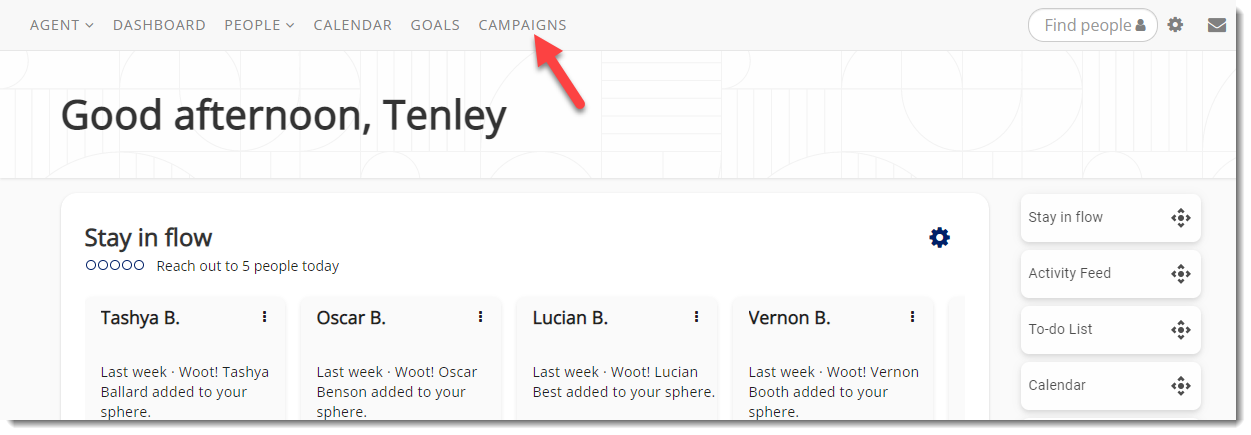
Task: Open the Goals page
Action: click(x=435, y=25)
